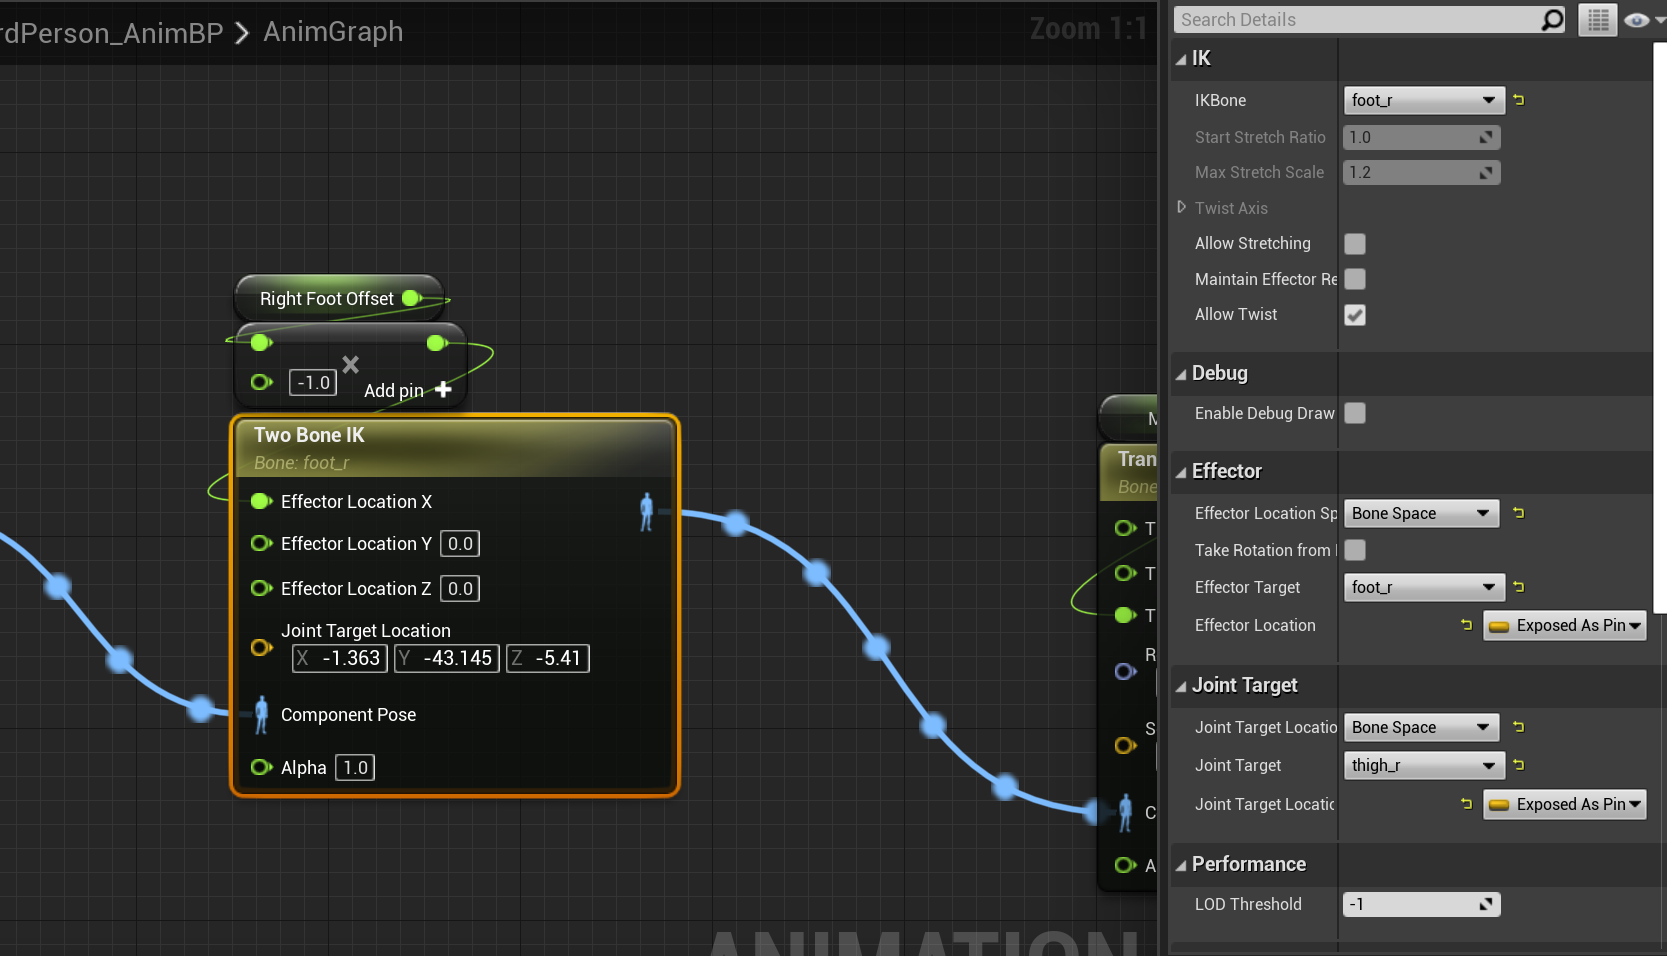Viewport: 1667px width, 956px height.
Task: Click multiply node top-left input pin
Action: coord(261,343)
